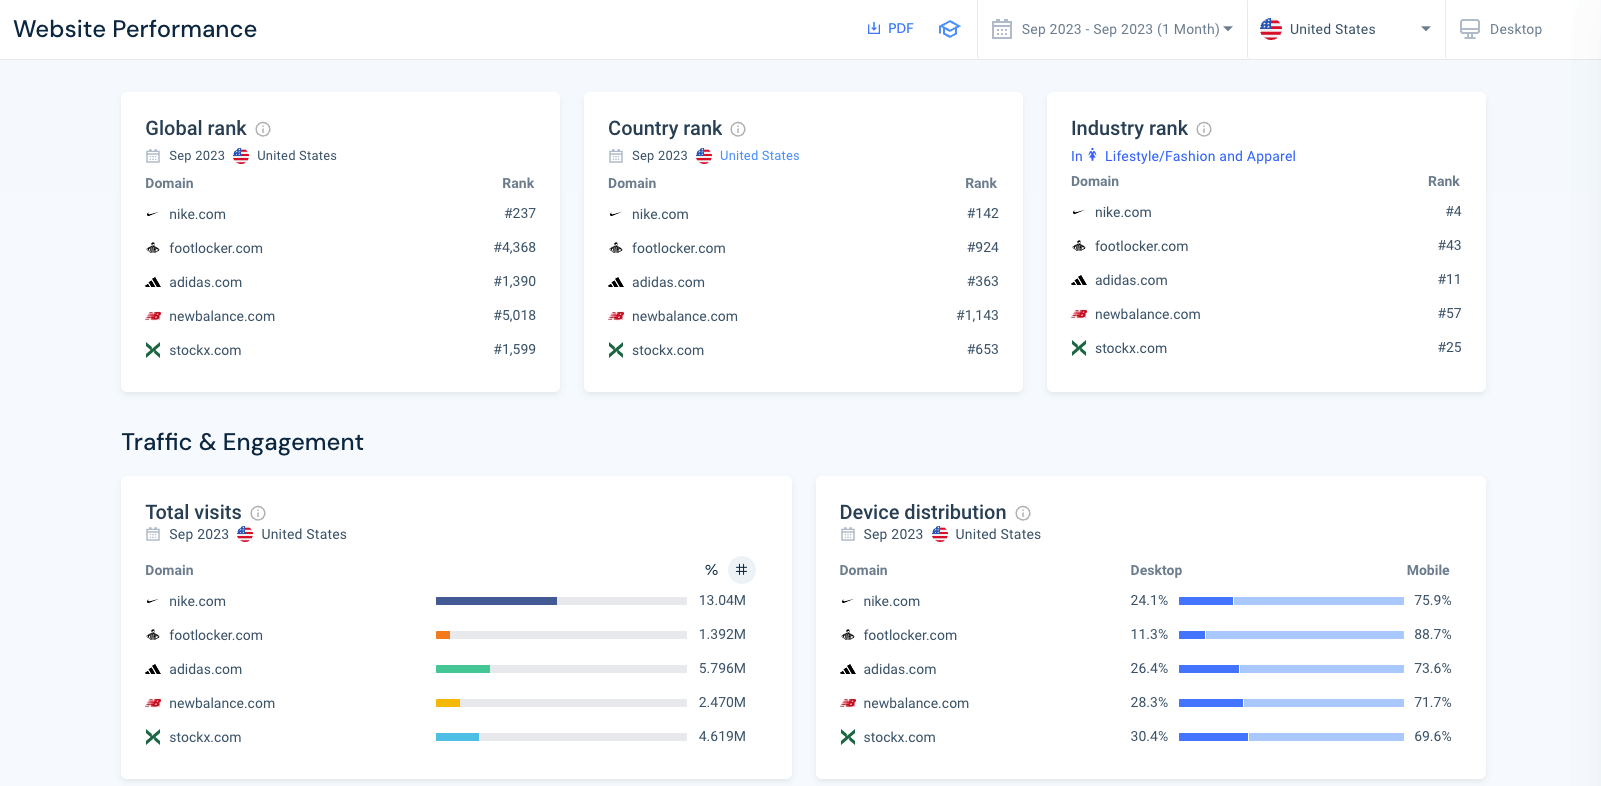Open the Lifestyle/Fashion and Apparel industry link
This screenshot has width=1601, height=786.
tap(1200, 156)
